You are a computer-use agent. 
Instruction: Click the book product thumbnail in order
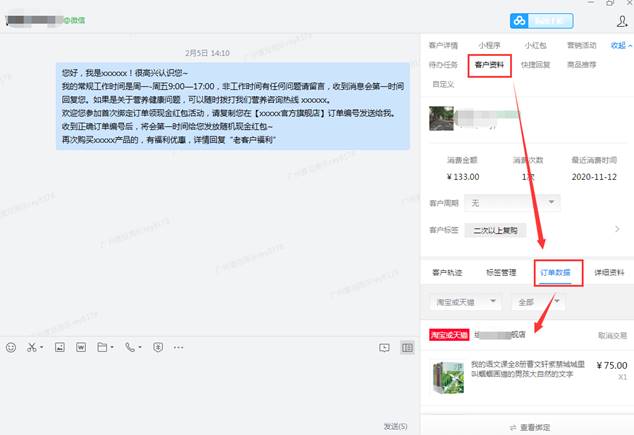tap(447, 376)
